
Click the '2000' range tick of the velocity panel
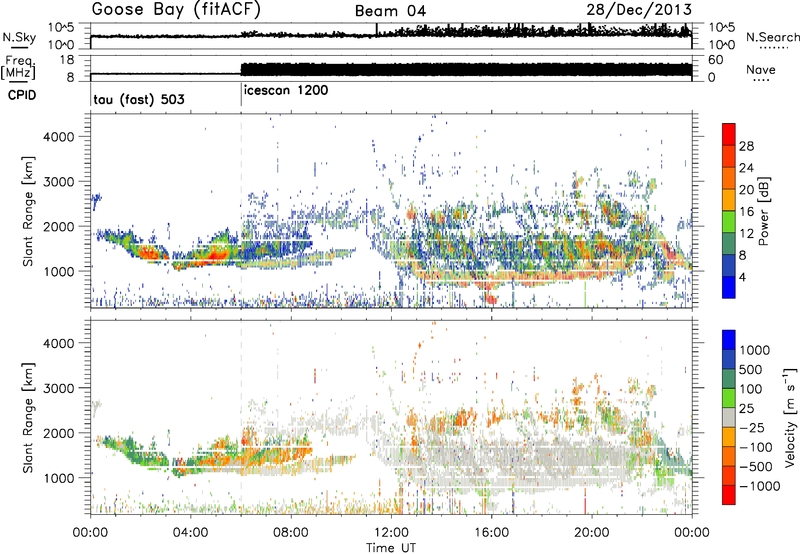pyautogui.click(x=58, y=433)
